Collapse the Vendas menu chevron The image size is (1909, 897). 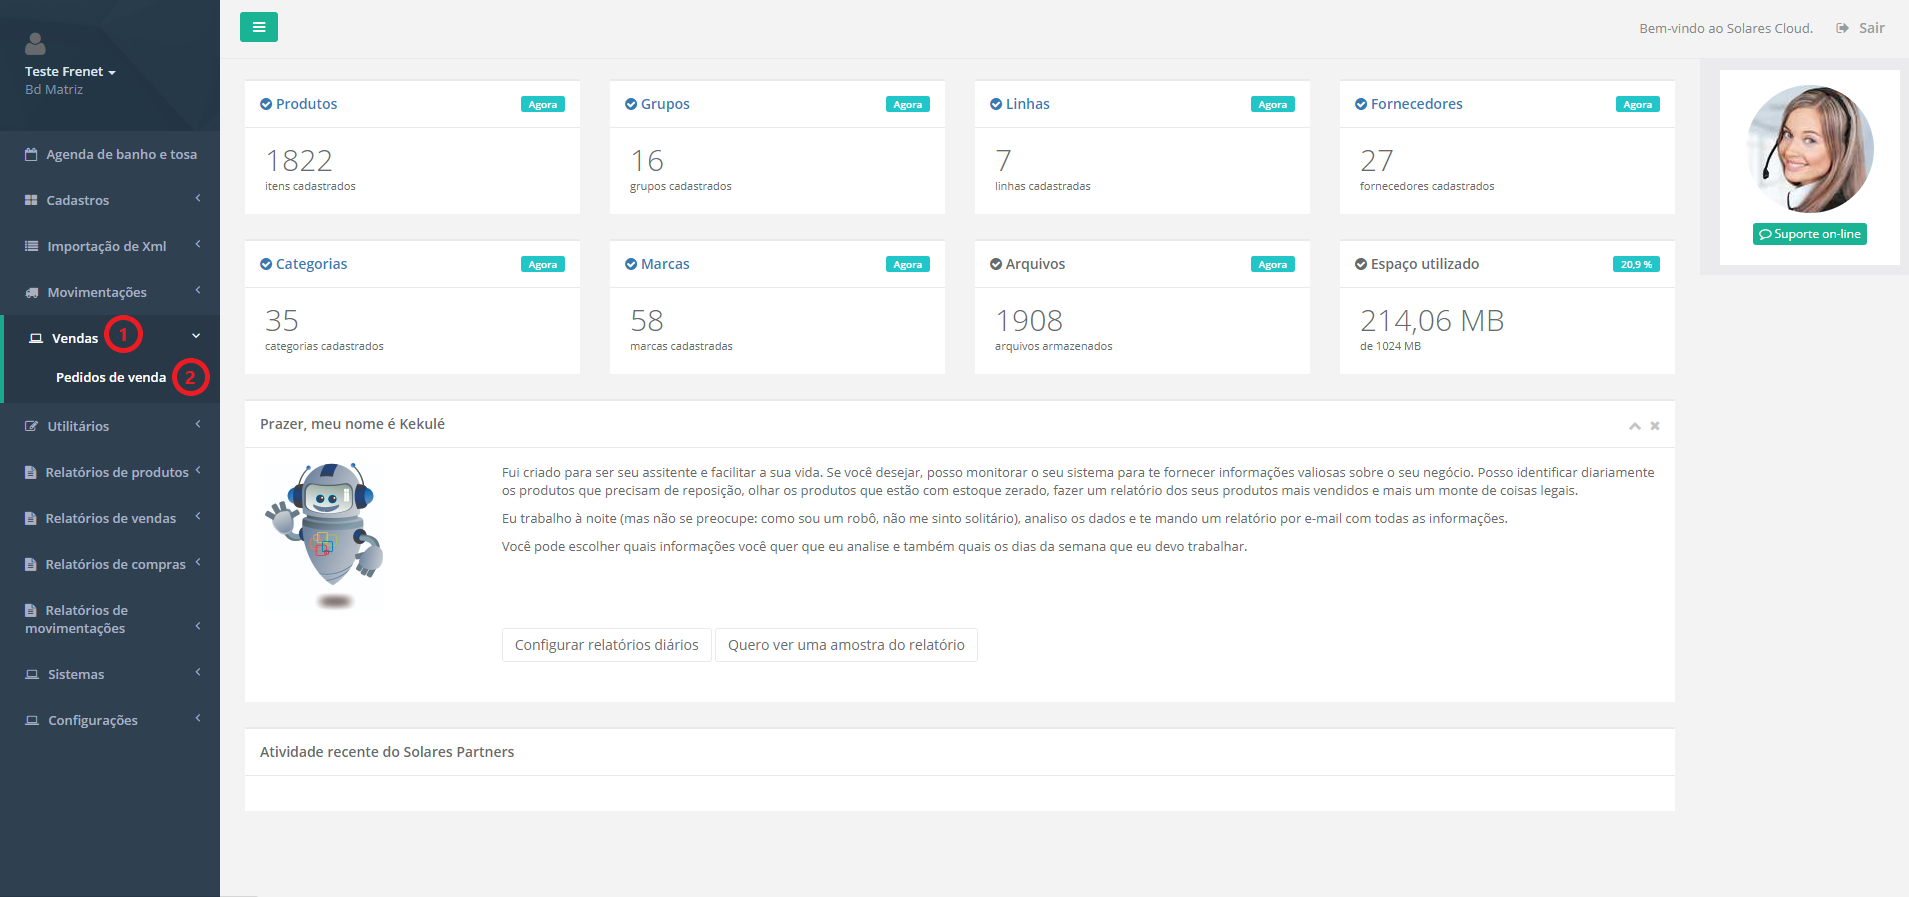[x=196, y=337]
